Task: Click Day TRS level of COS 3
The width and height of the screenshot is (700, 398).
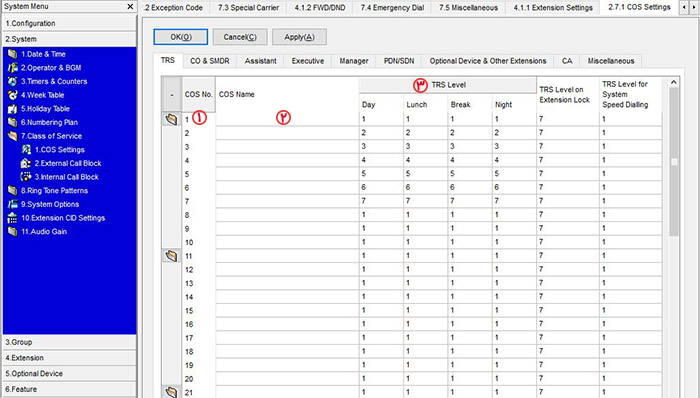Action: pyautogui.click(x=381, y=147)
